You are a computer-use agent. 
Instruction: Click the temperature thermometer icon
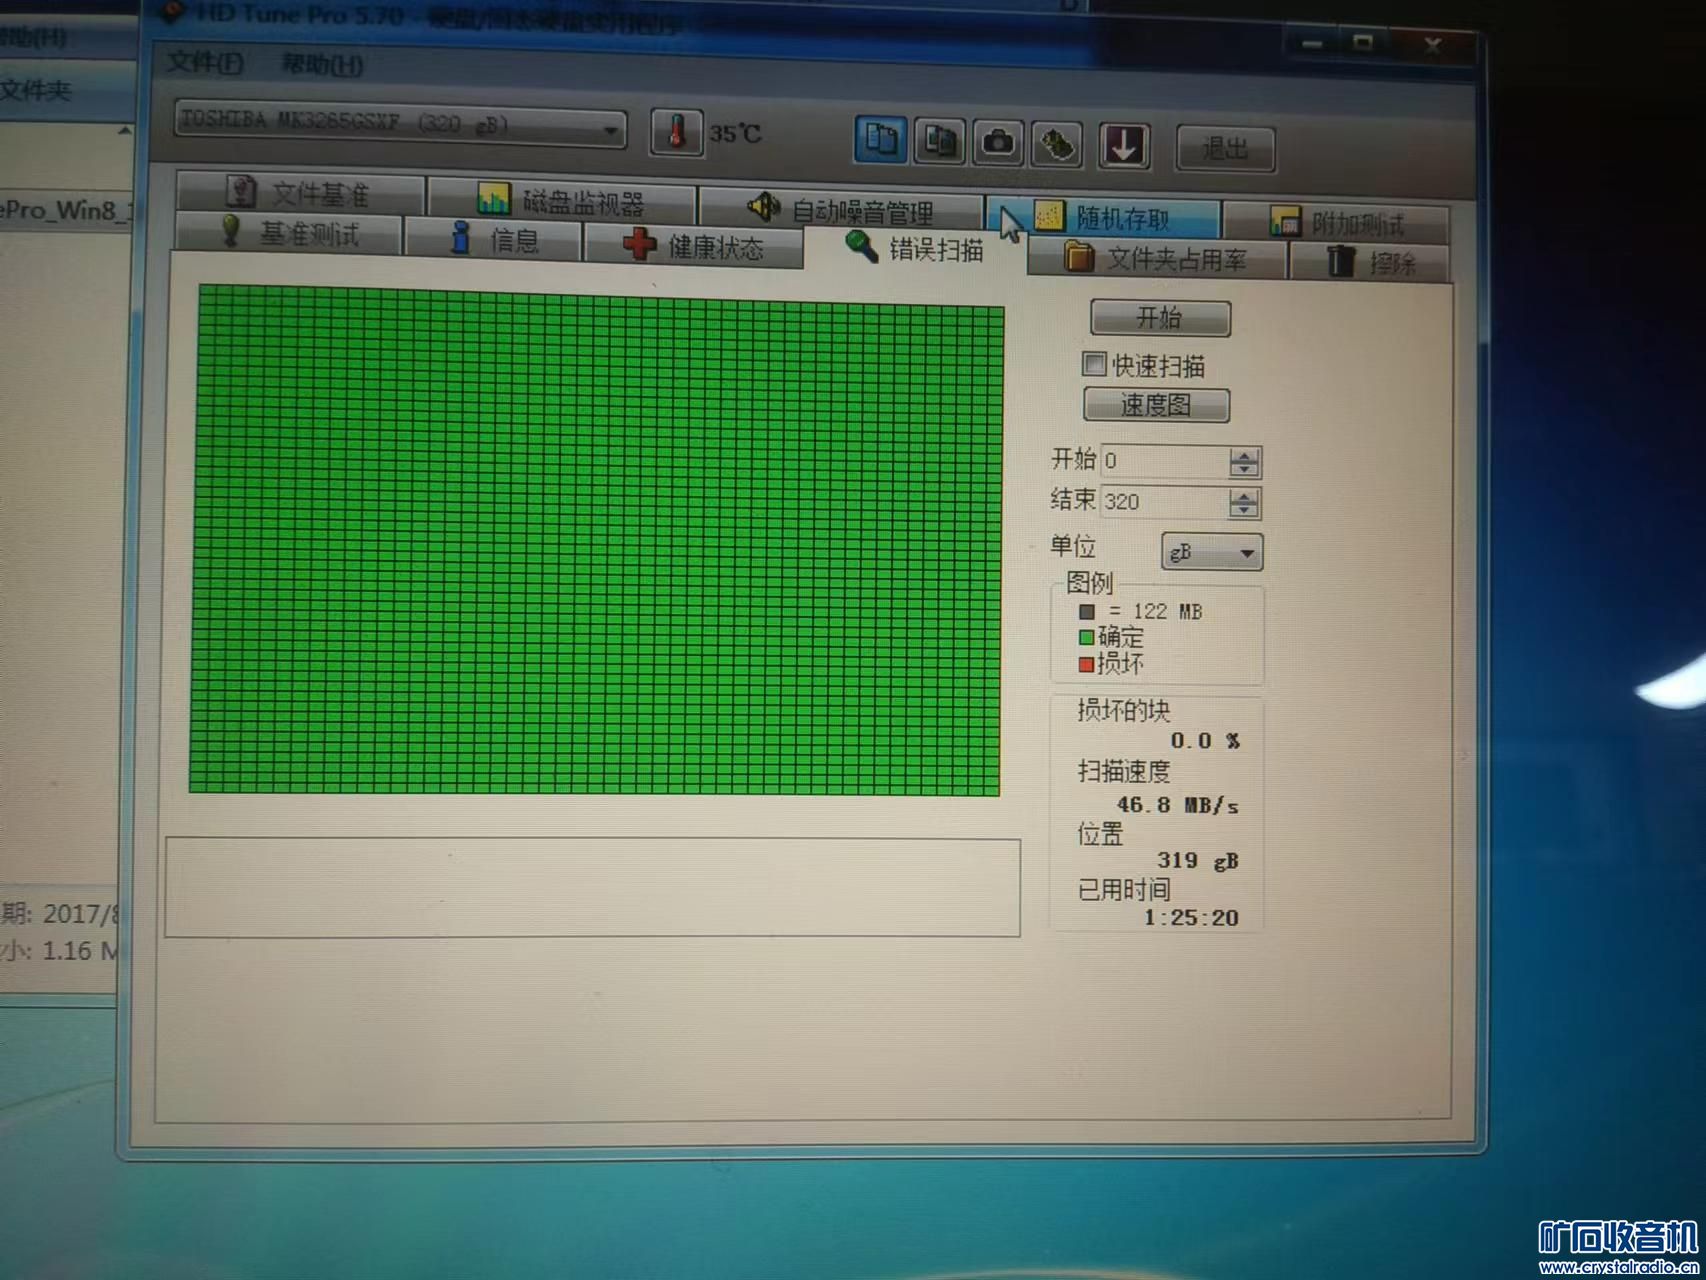click(677, 132)
